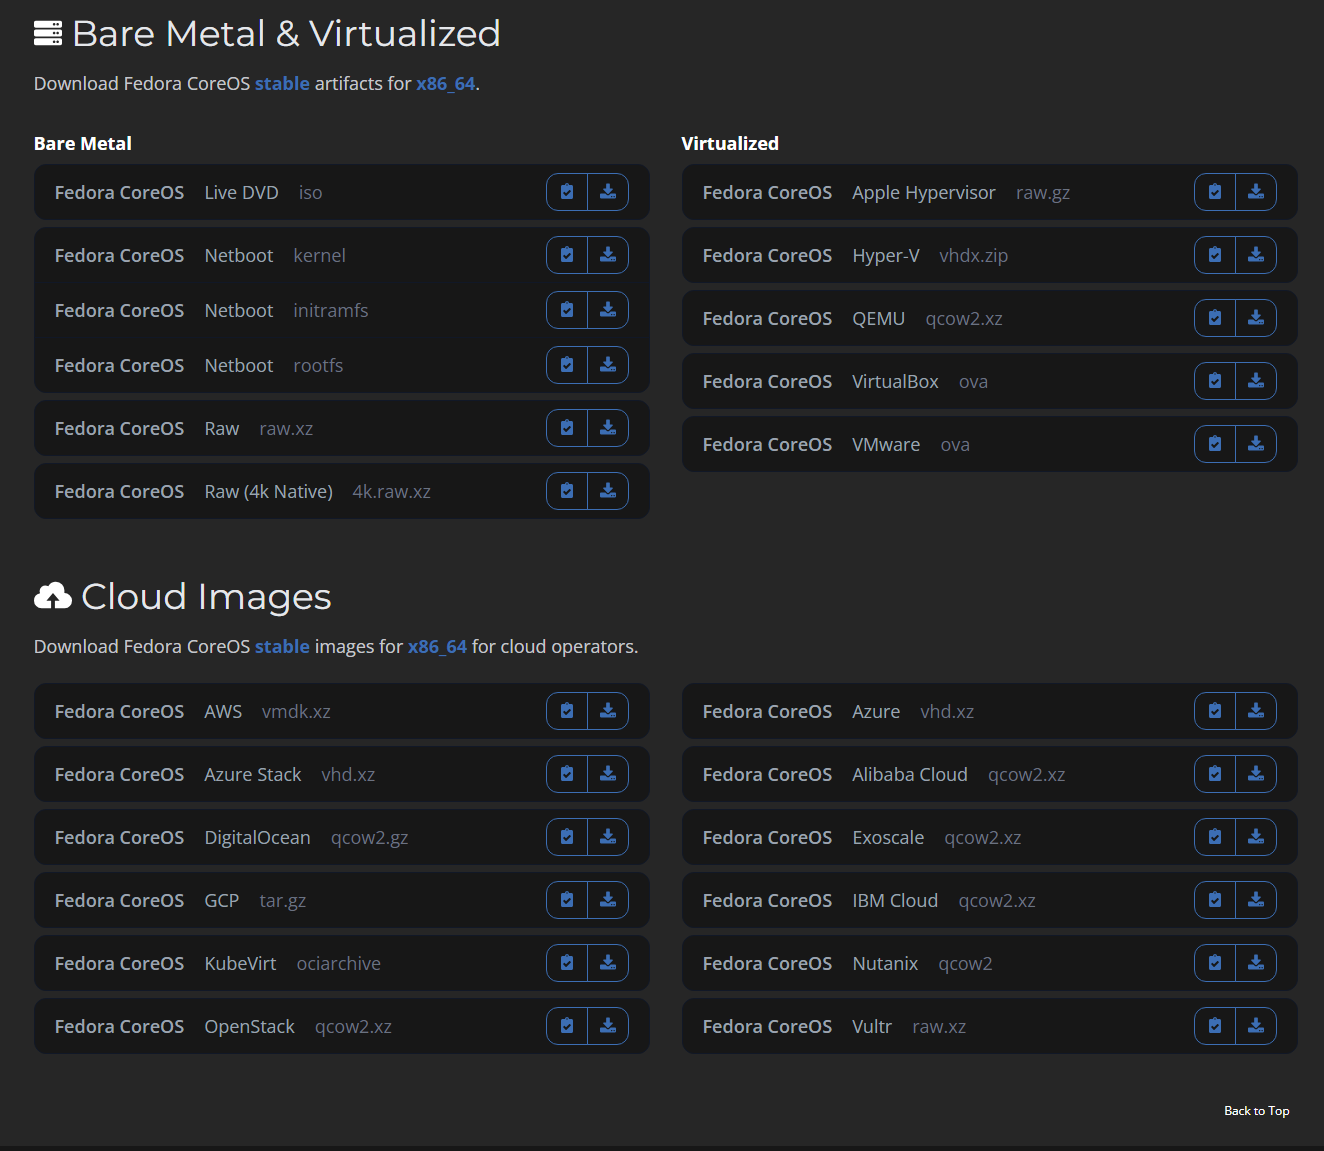Image resolution: width=1324 pixels, height=1151 pixels.
Task: Click the Back to Top link
Action: 1256,1111
